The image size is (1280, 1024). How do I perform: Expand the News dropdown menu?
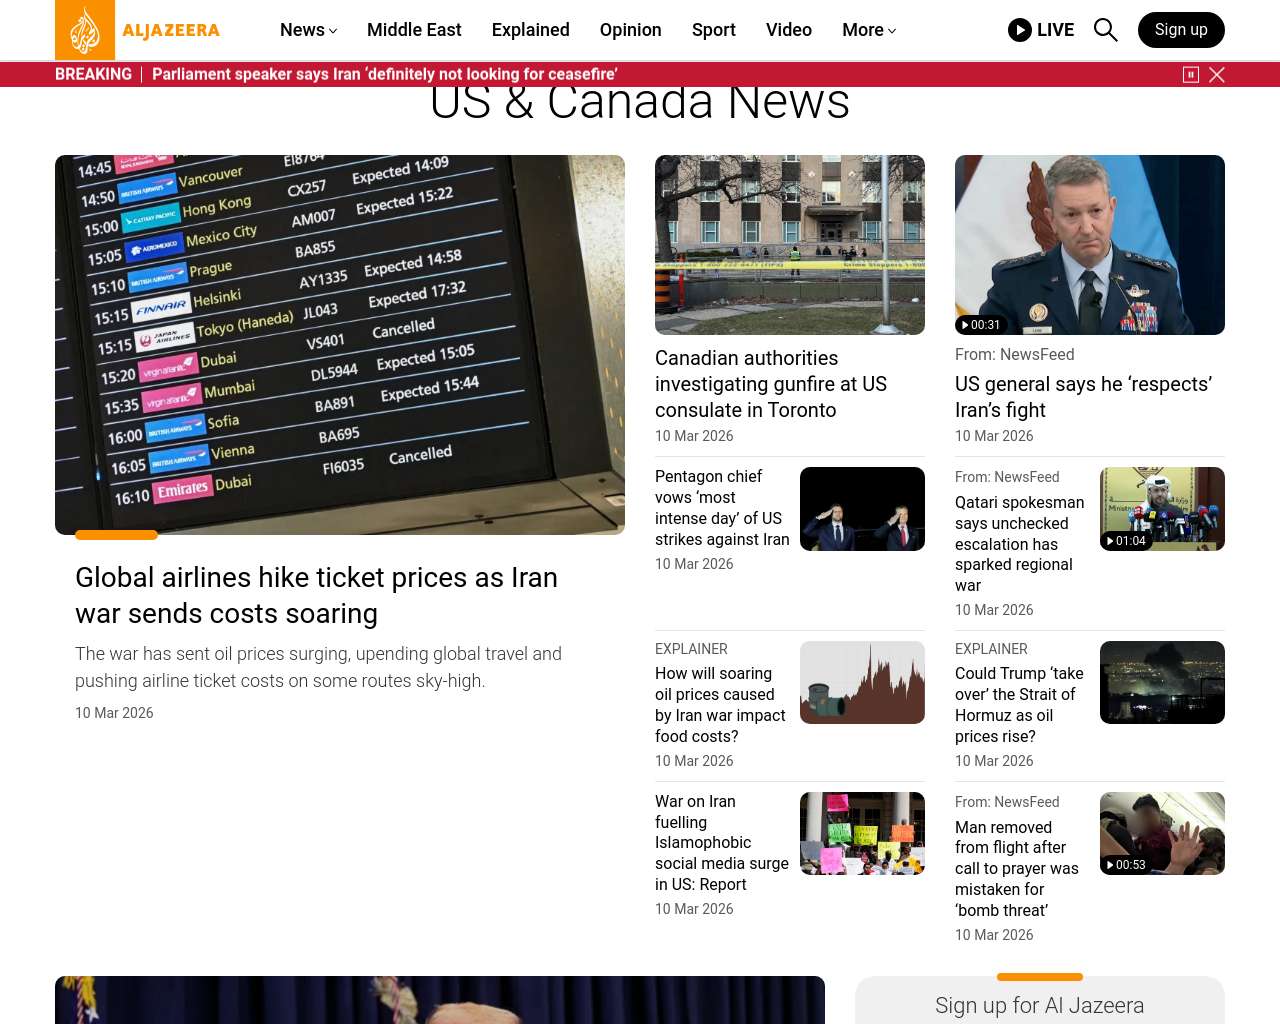tap(308, 30)
